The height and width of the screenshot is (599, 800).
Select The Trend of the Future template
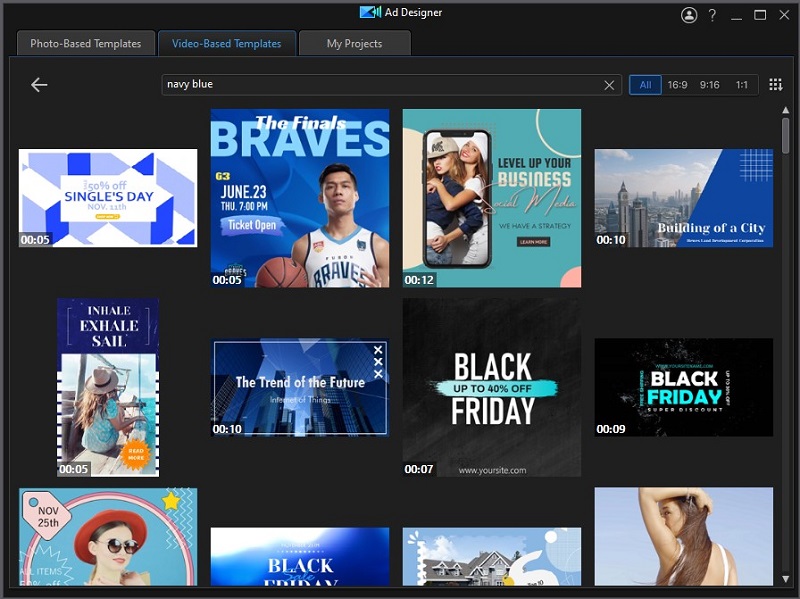coord(300,387)
